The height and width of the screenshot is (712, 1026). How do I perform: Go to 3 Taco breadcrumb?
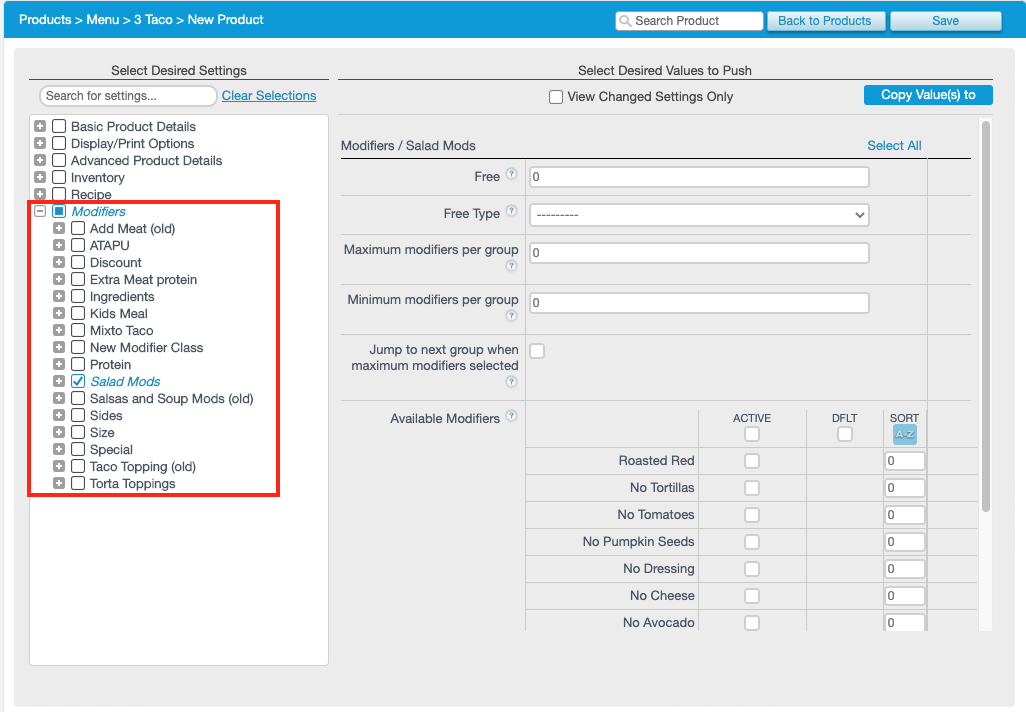pos(153,20)
